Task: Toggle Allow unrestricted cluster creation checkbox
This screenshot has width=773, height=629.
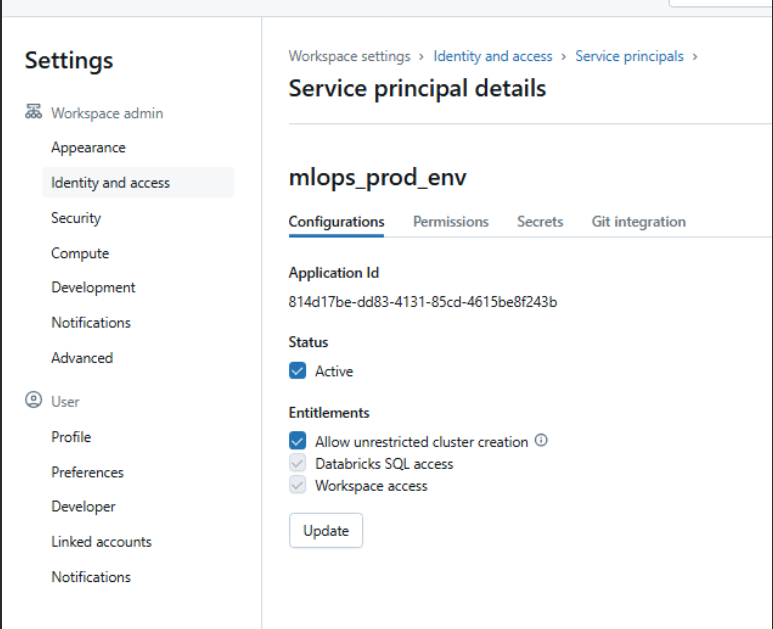Action: point(297,441)
